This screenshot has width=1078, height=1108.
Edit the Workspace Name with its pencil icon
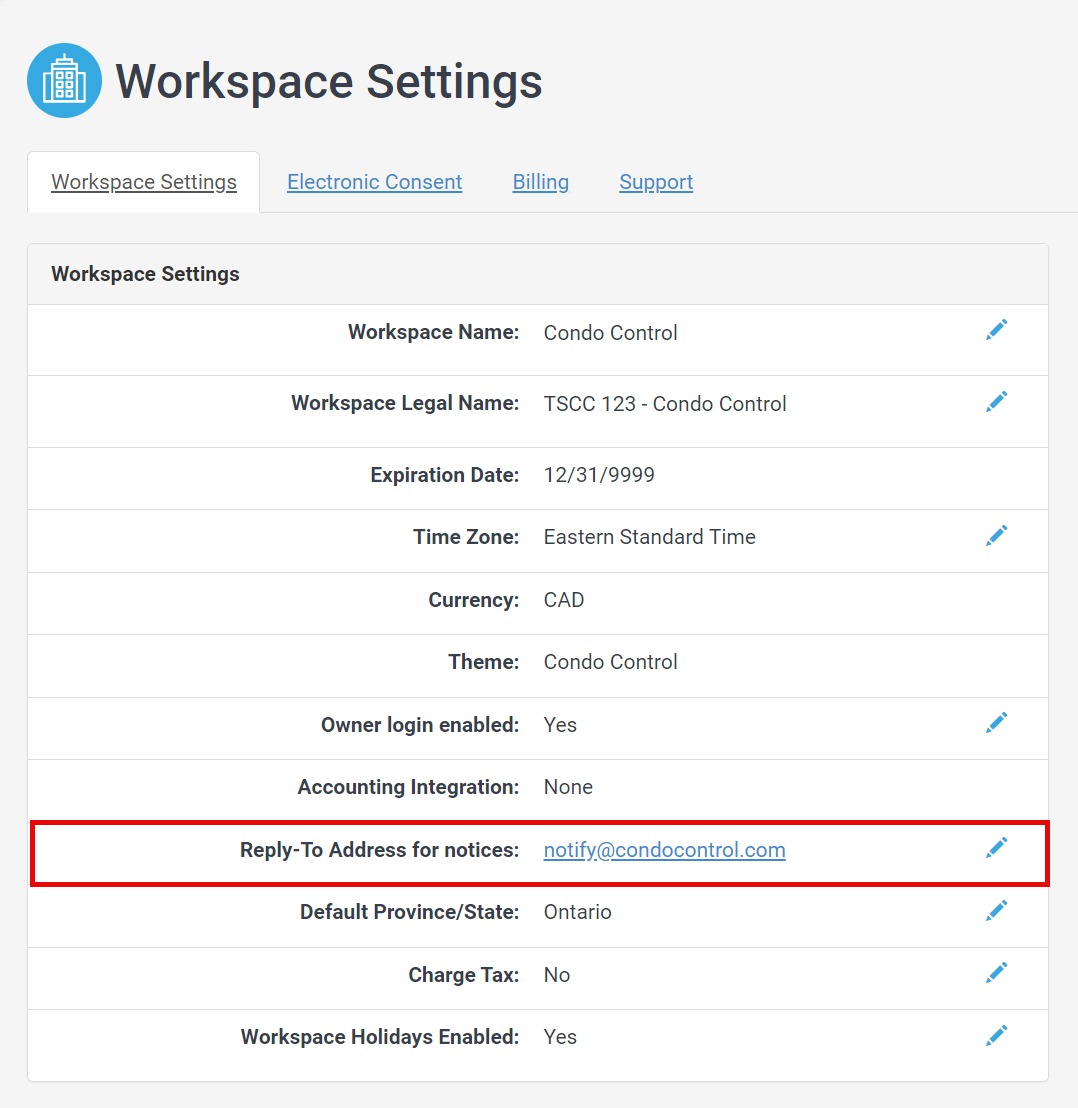point(996,330)
